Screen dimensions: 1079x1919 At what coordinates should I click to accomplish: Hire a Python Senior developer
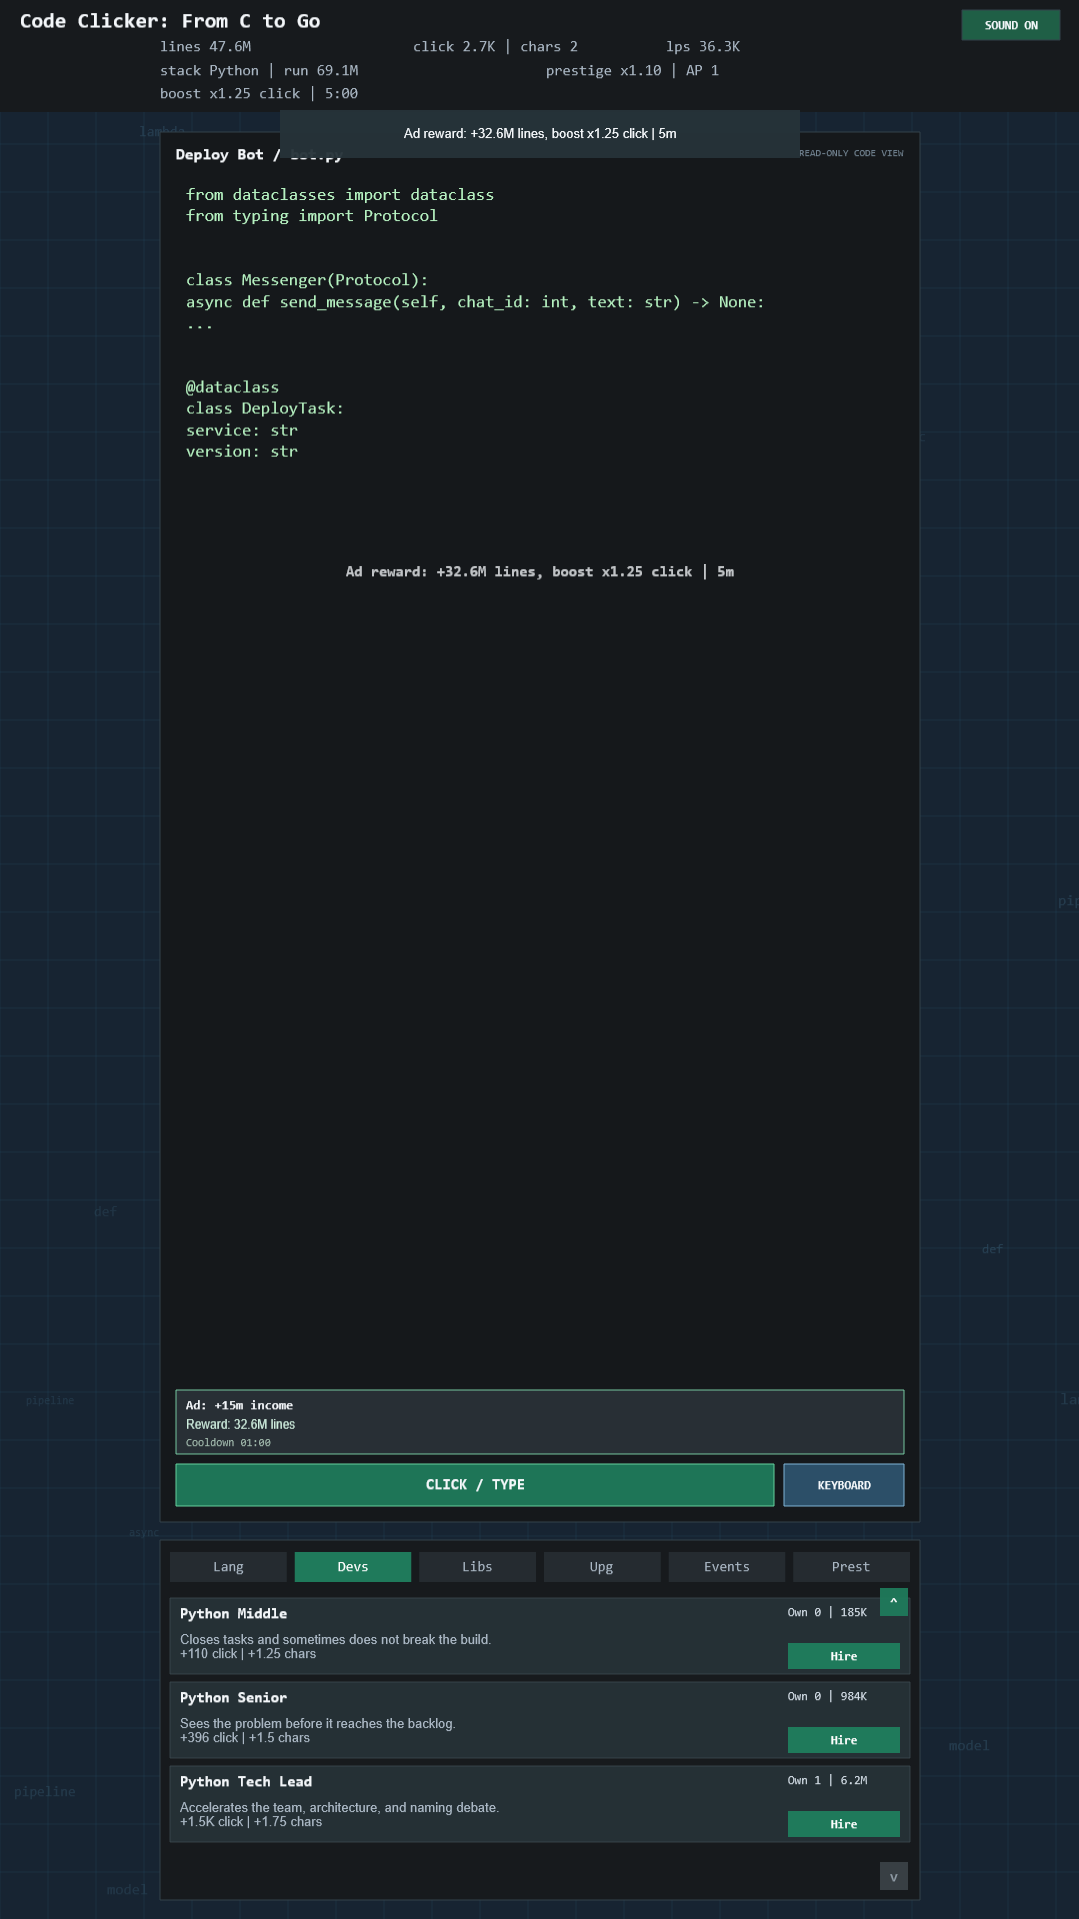coord(844,1740)
